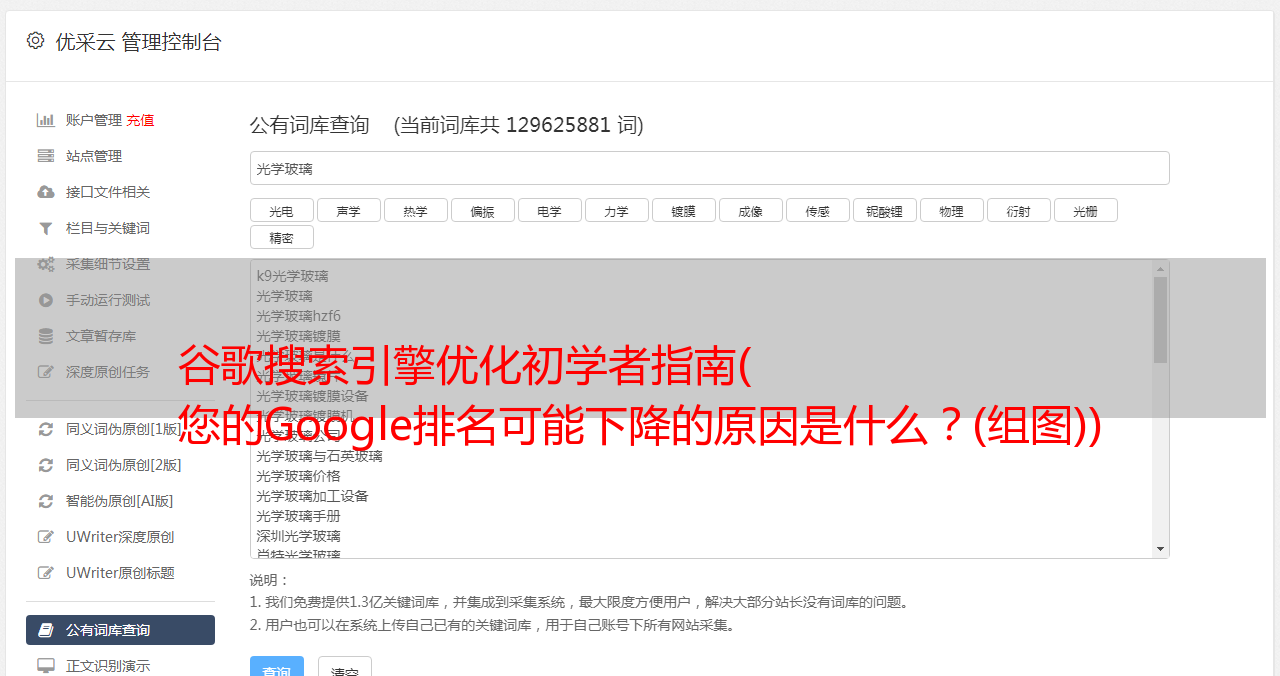Screen dimensions: 1280x676
Task: Choose the 铌酸锂 tag button
Action: coord(884,210)
